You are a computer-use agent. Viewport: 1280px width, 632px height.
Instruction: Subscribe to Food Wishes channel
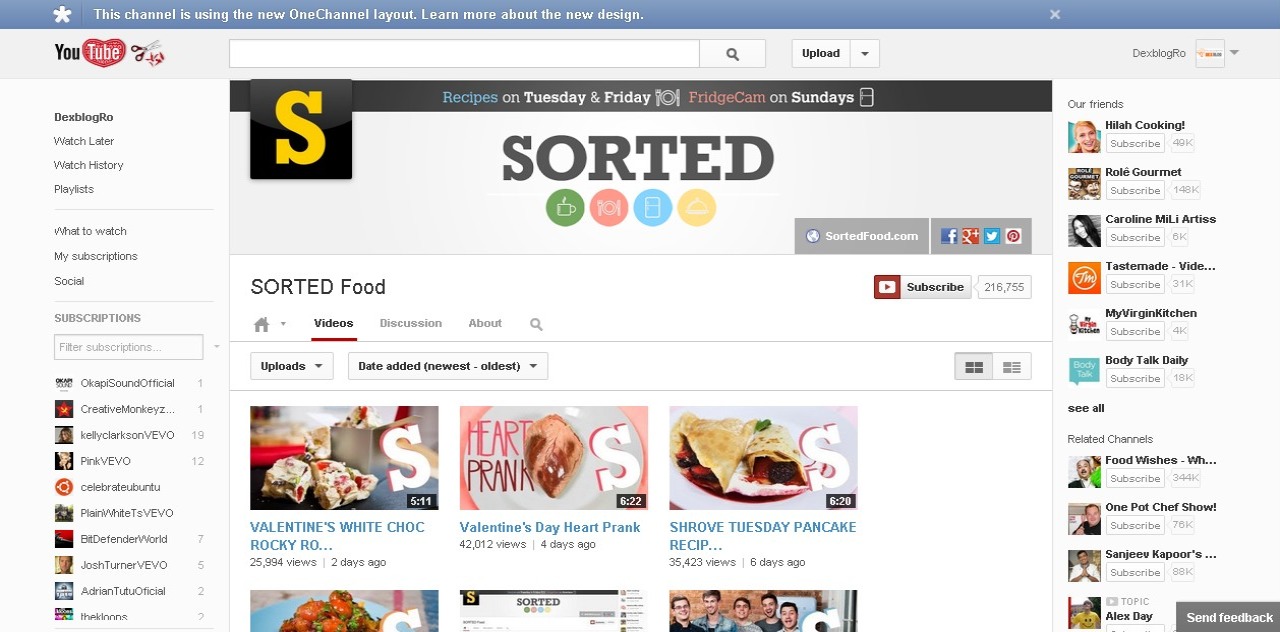(1135, 479)
